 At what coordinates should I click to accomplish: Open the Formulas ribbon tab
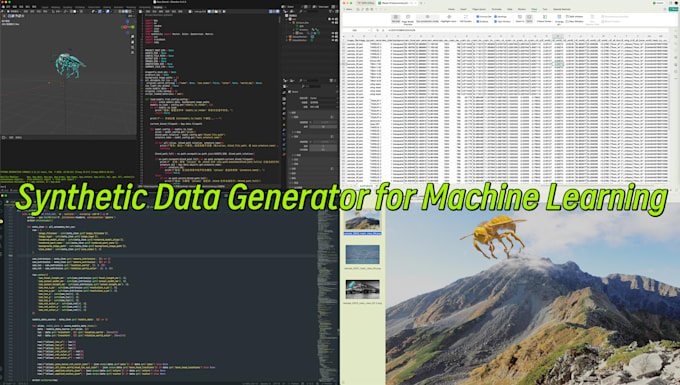tap(497, 9)
